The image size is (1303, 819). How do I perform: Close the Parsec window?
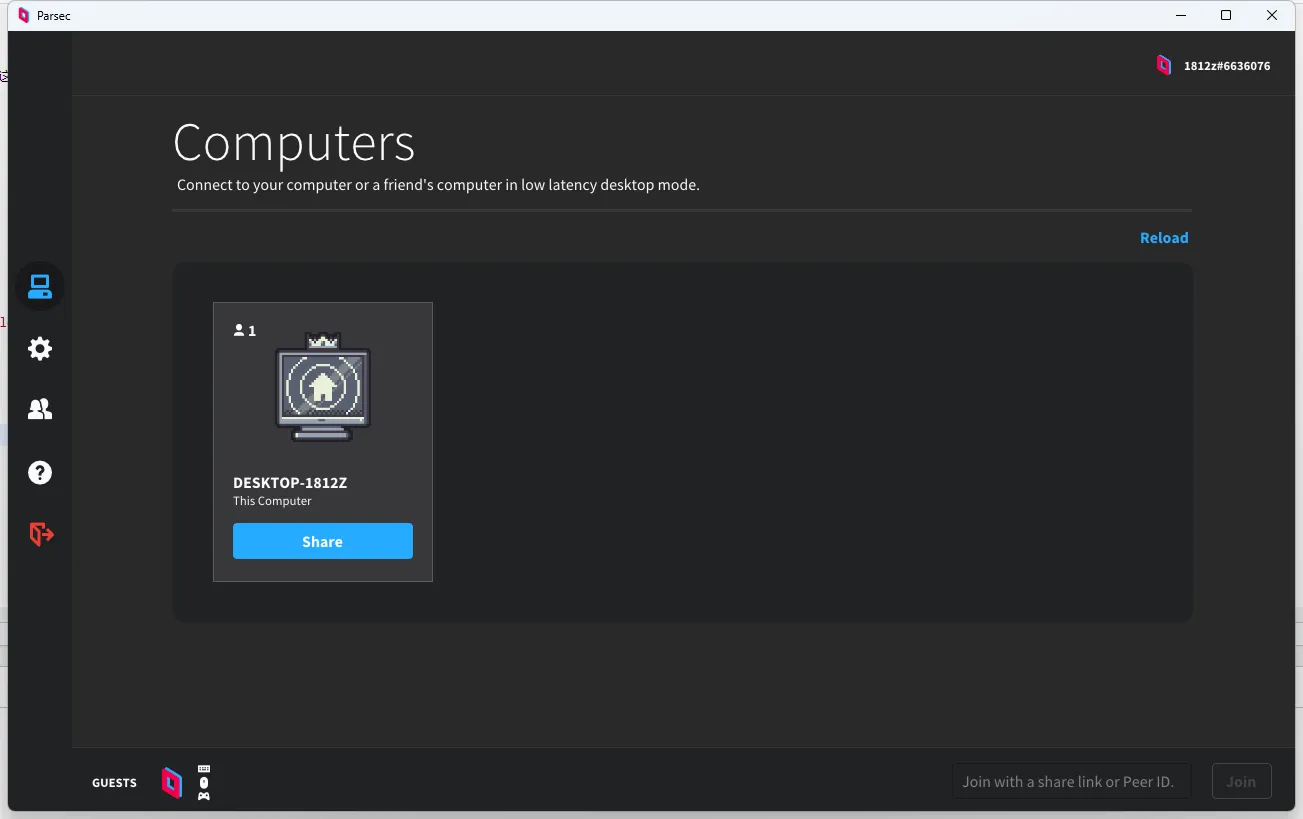pyautogui.click(x=1272, y=15)
